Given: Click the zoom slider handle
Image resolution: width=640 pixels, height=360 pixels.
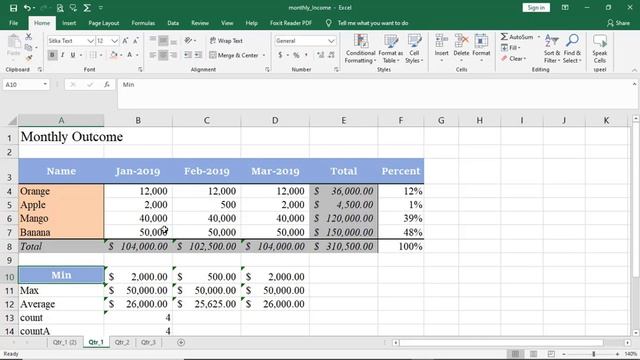Looking at the screenshot, I should [593, 354].
